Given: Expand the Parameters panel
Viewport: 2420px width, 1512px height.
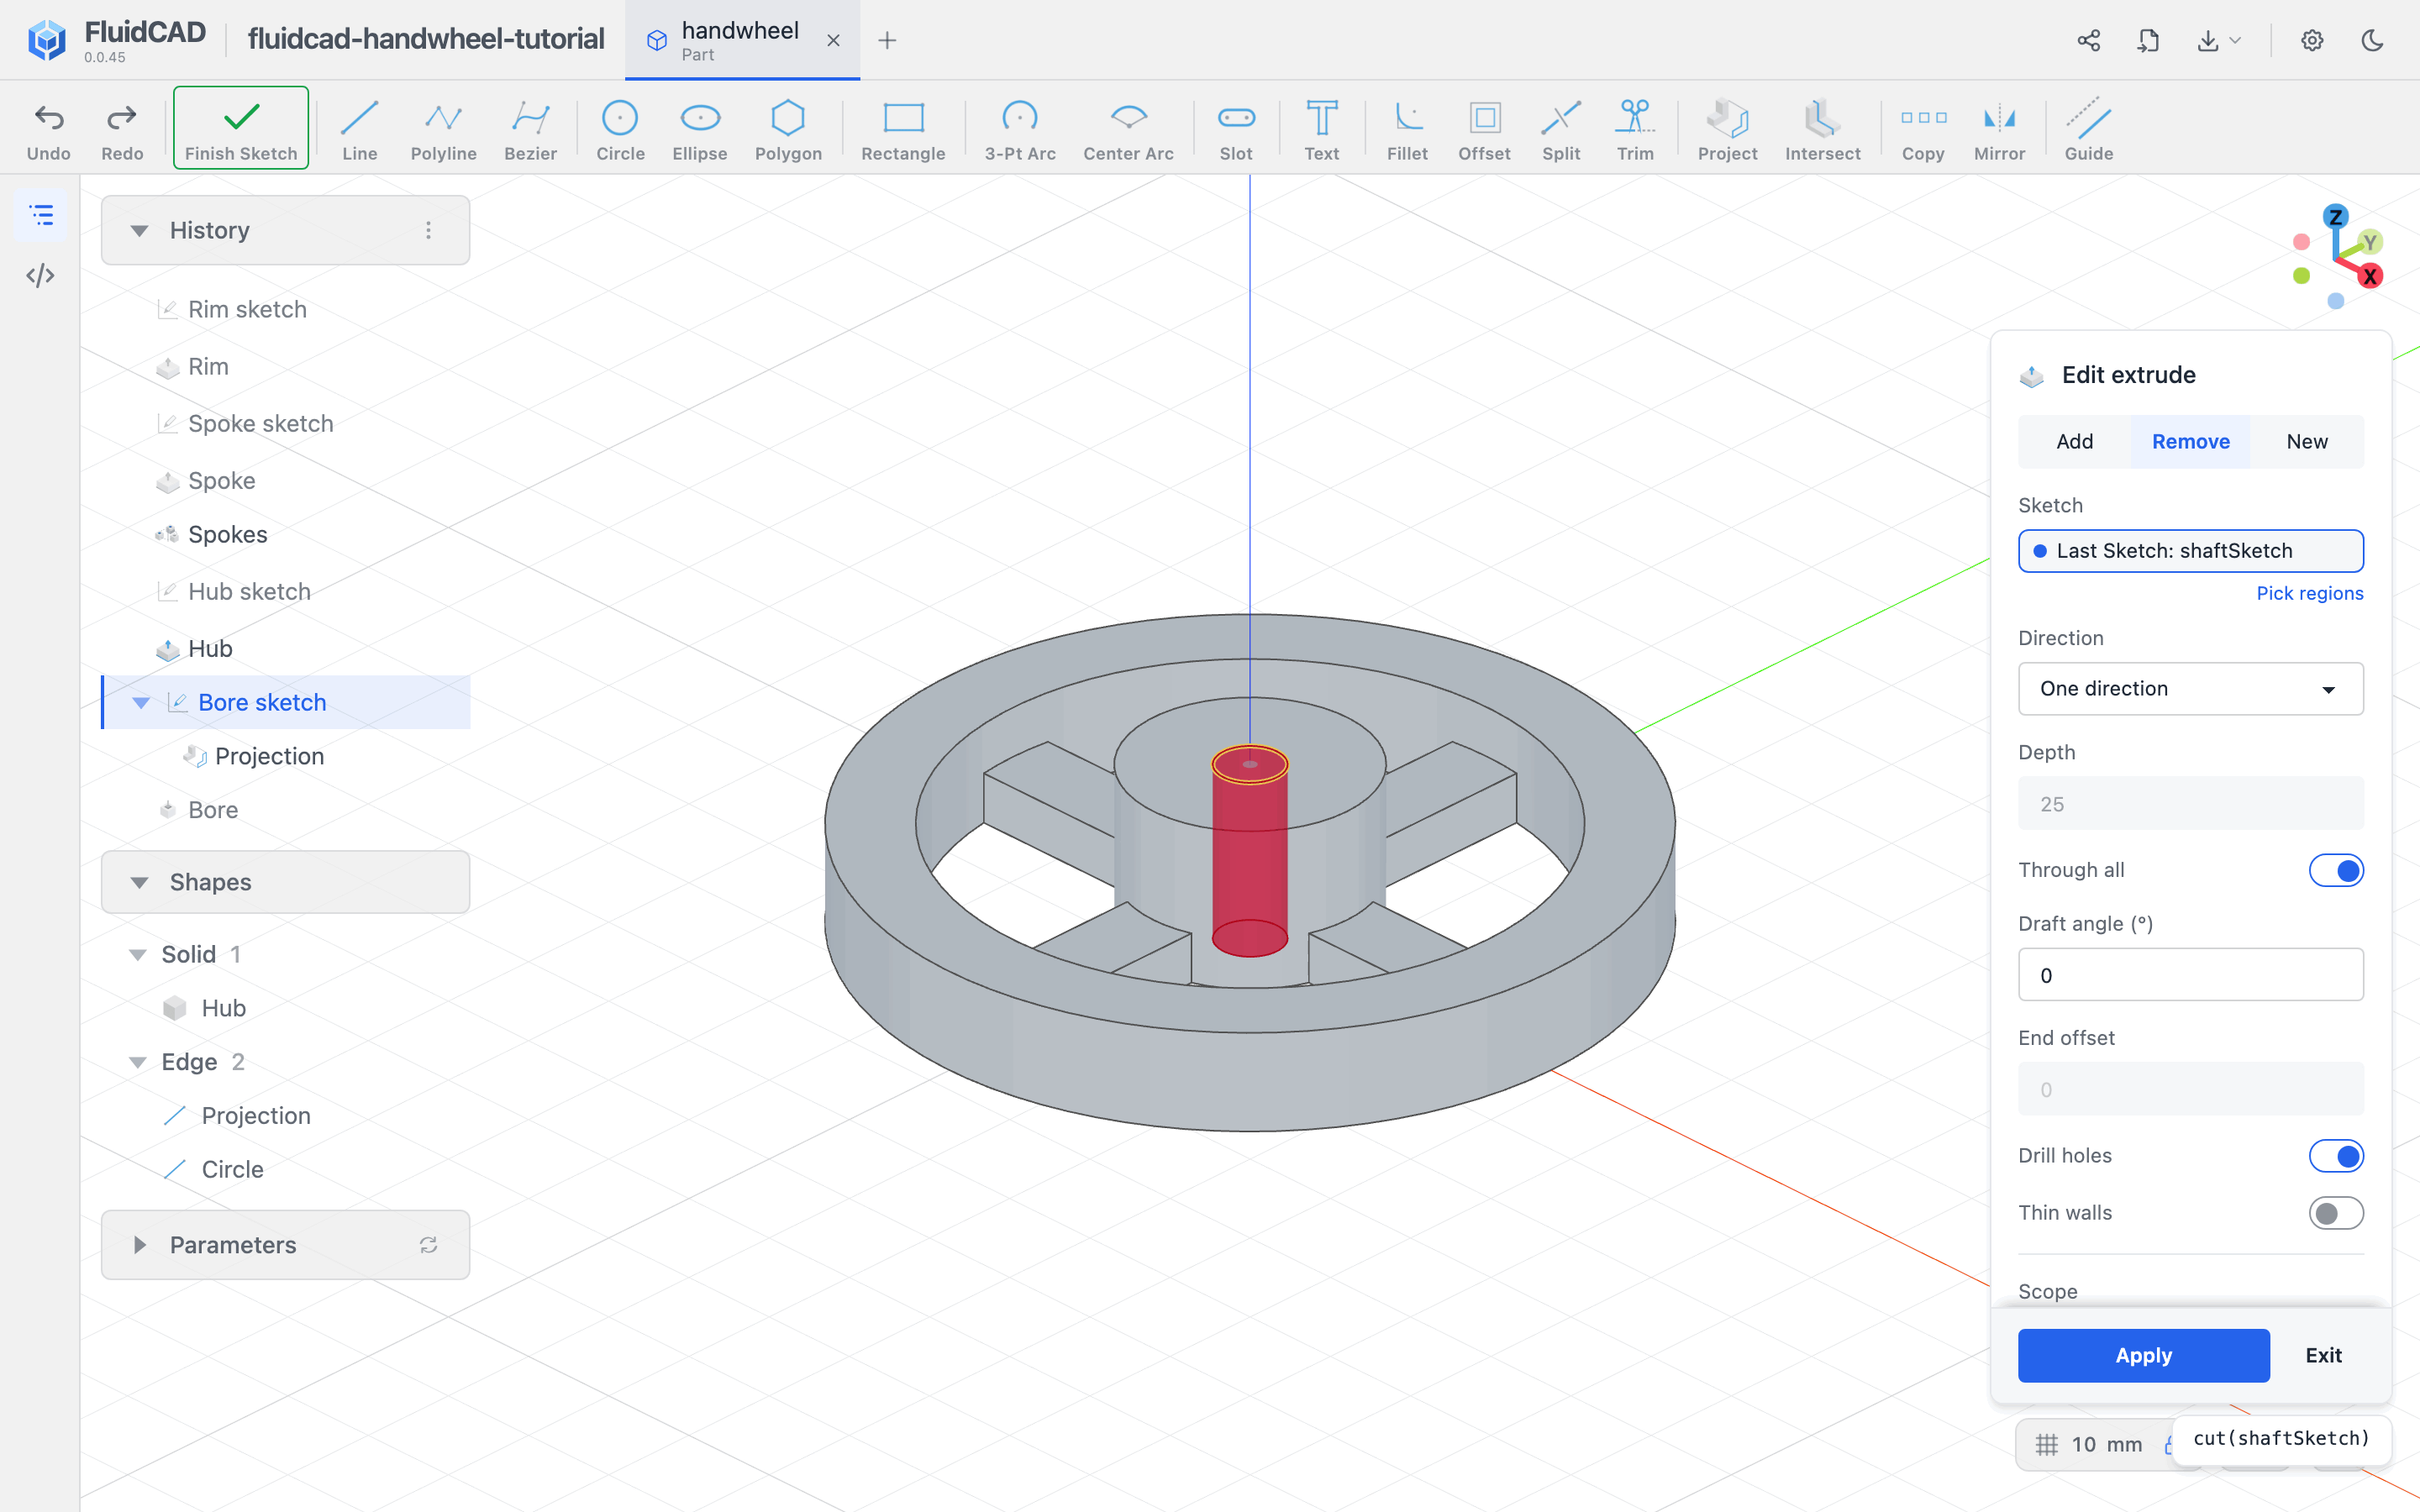Looking at the screenshot, I should 139,1245.
